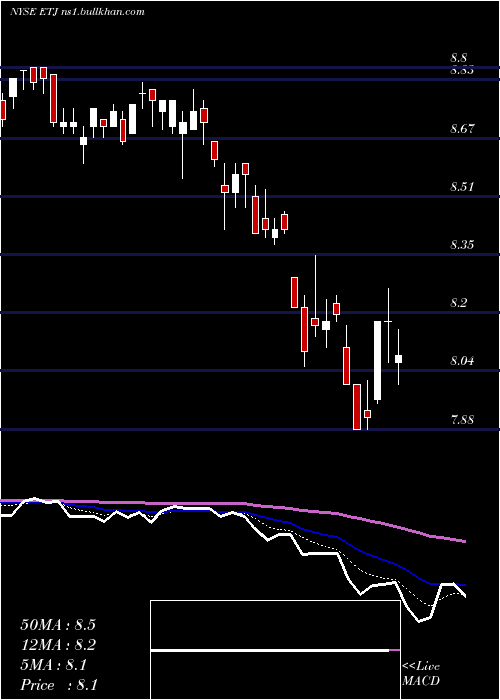
Task: Click the 8.04 price level label
Action: click(462, 361)
